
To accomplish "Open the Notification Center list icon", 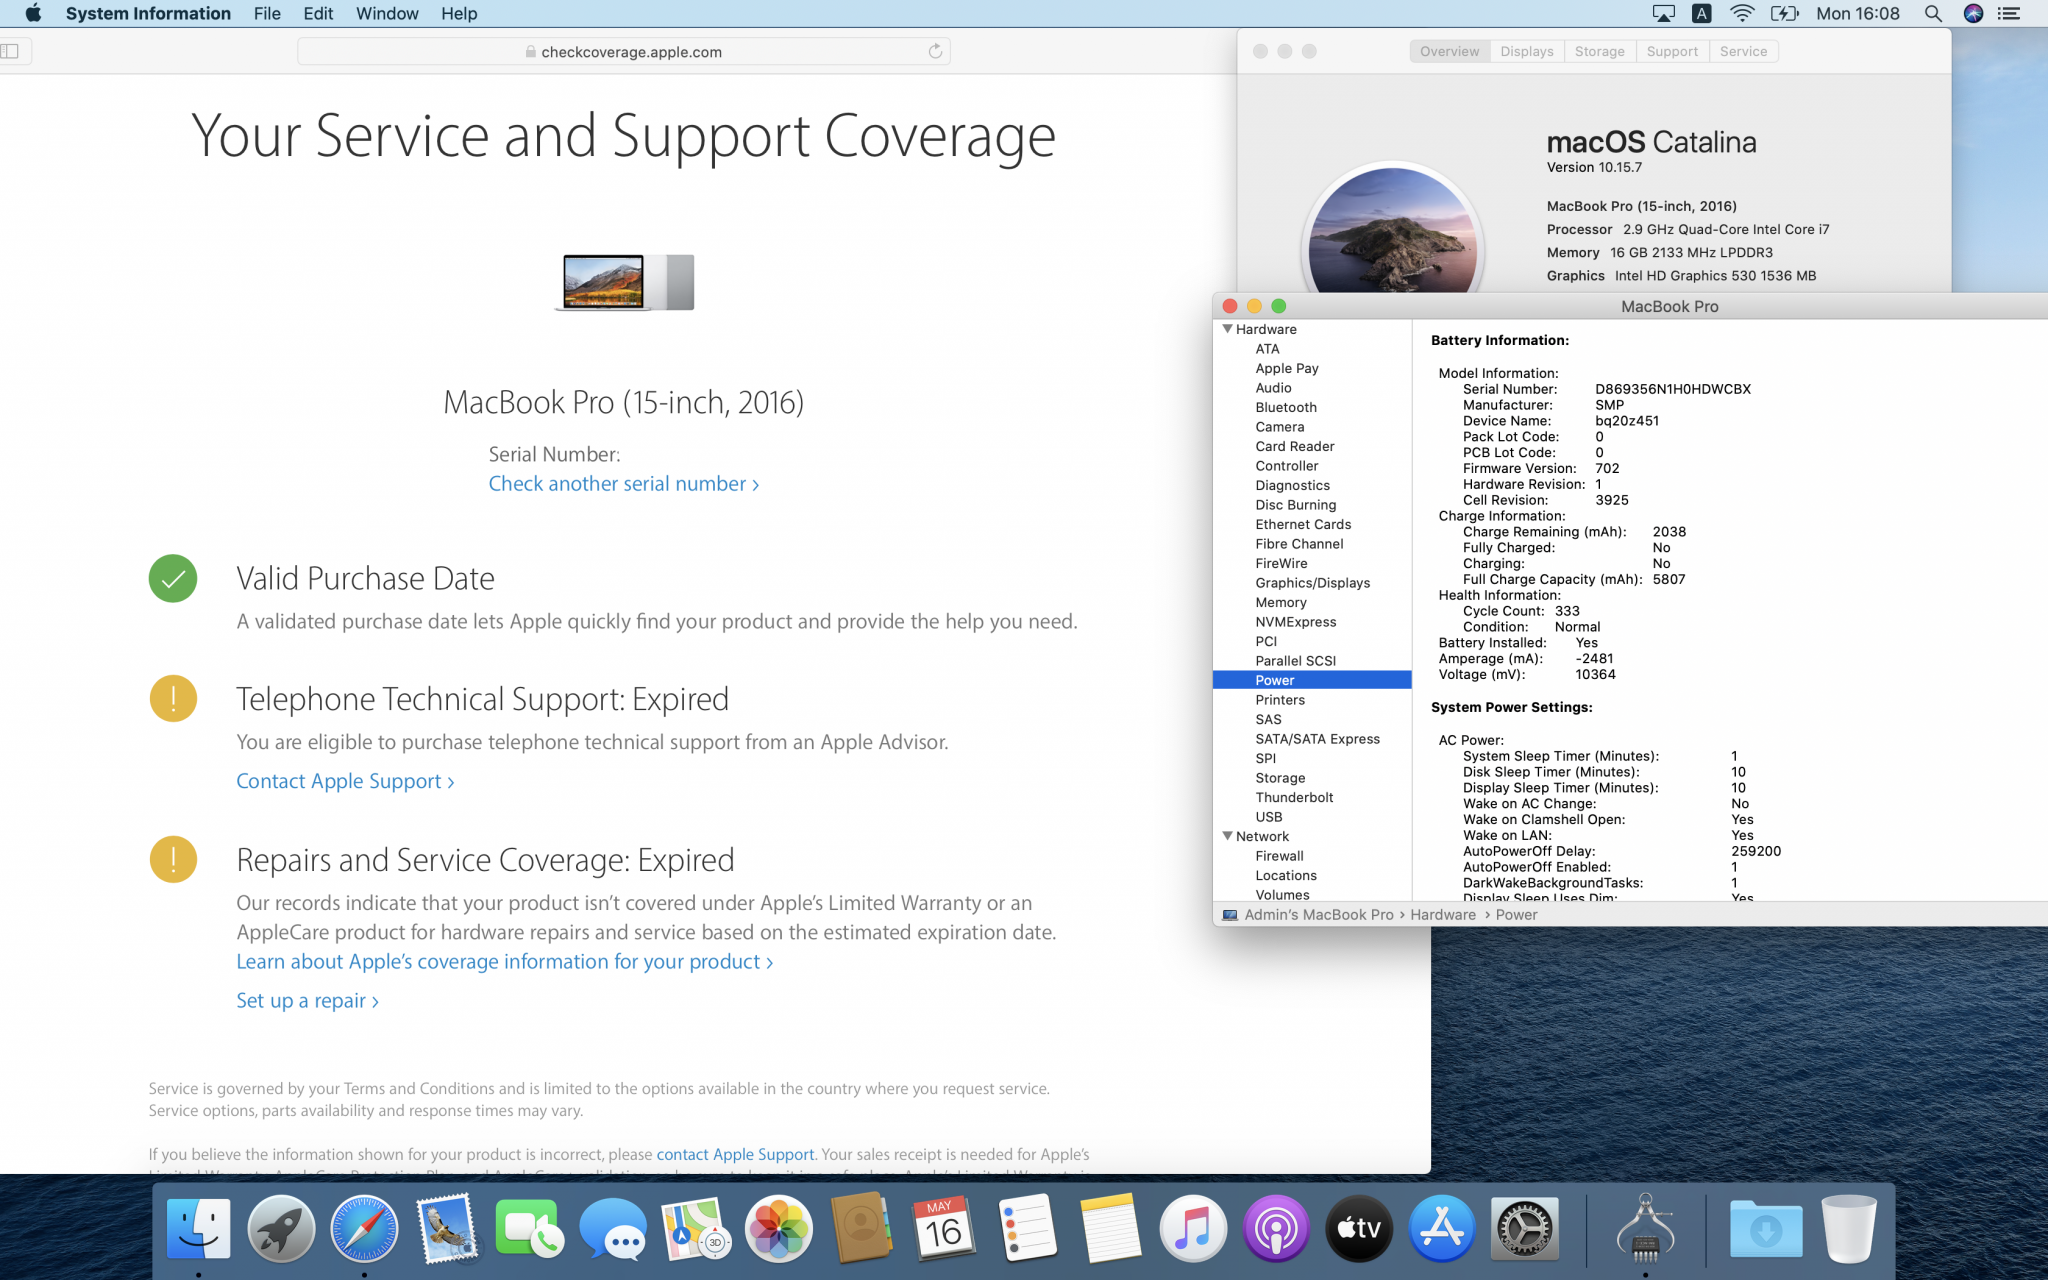I will 2008,13.
